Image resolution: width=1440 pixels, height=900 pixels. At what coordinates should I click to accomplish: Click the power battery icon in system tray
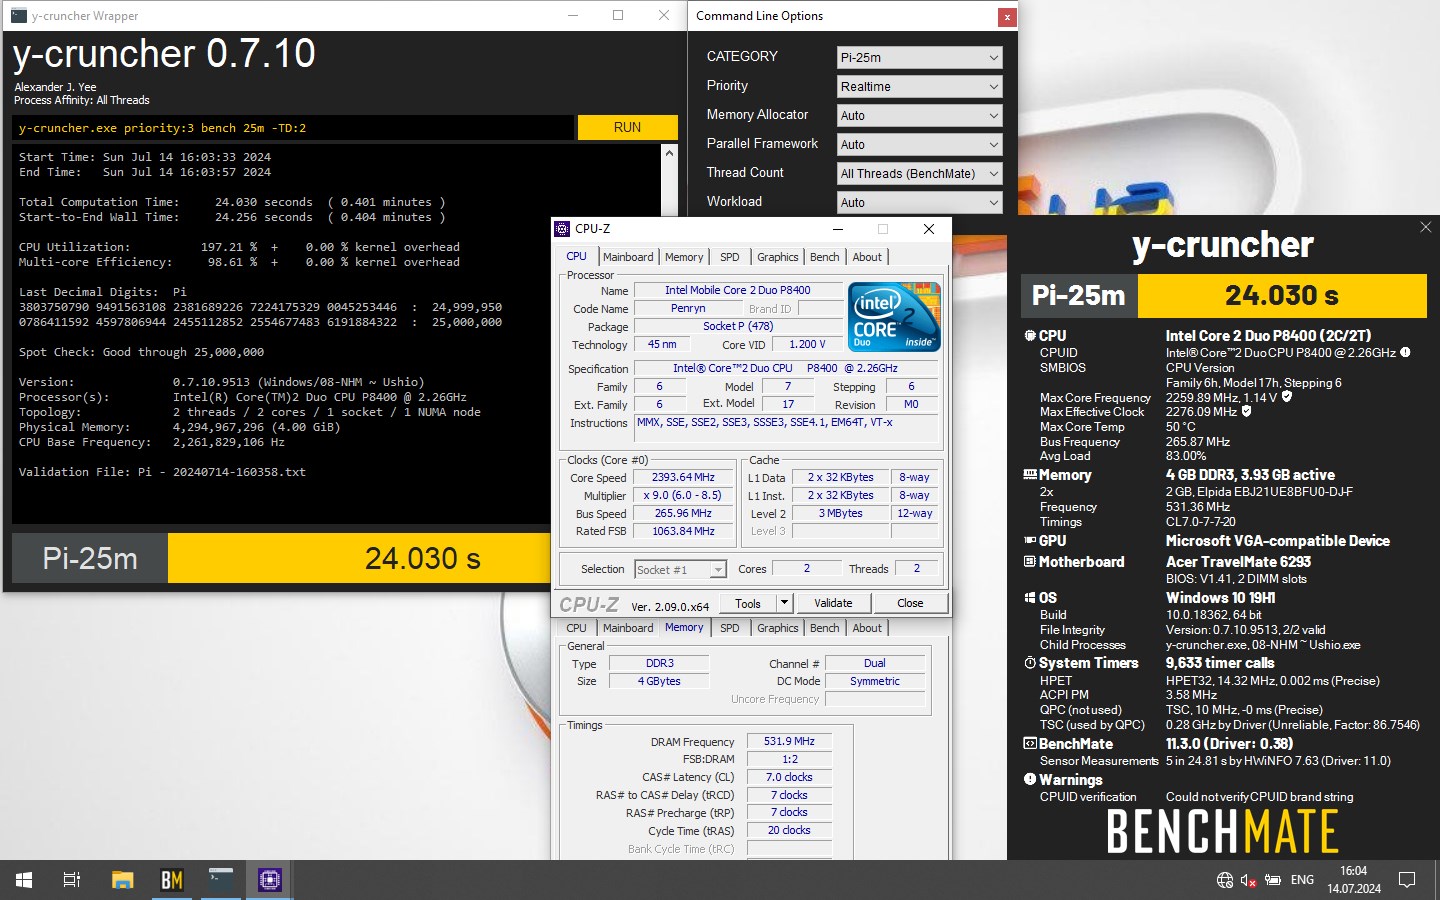[x=1273, y=880]
